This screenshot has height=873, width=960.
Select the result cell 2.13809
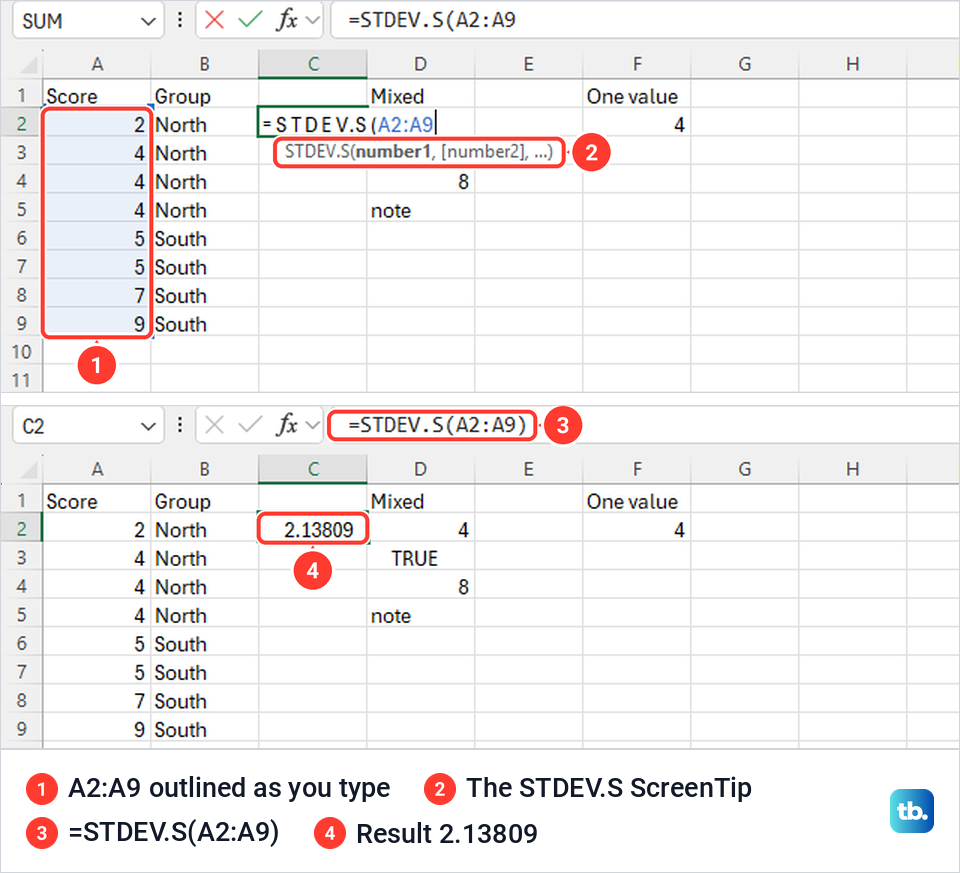click(313, 530)
